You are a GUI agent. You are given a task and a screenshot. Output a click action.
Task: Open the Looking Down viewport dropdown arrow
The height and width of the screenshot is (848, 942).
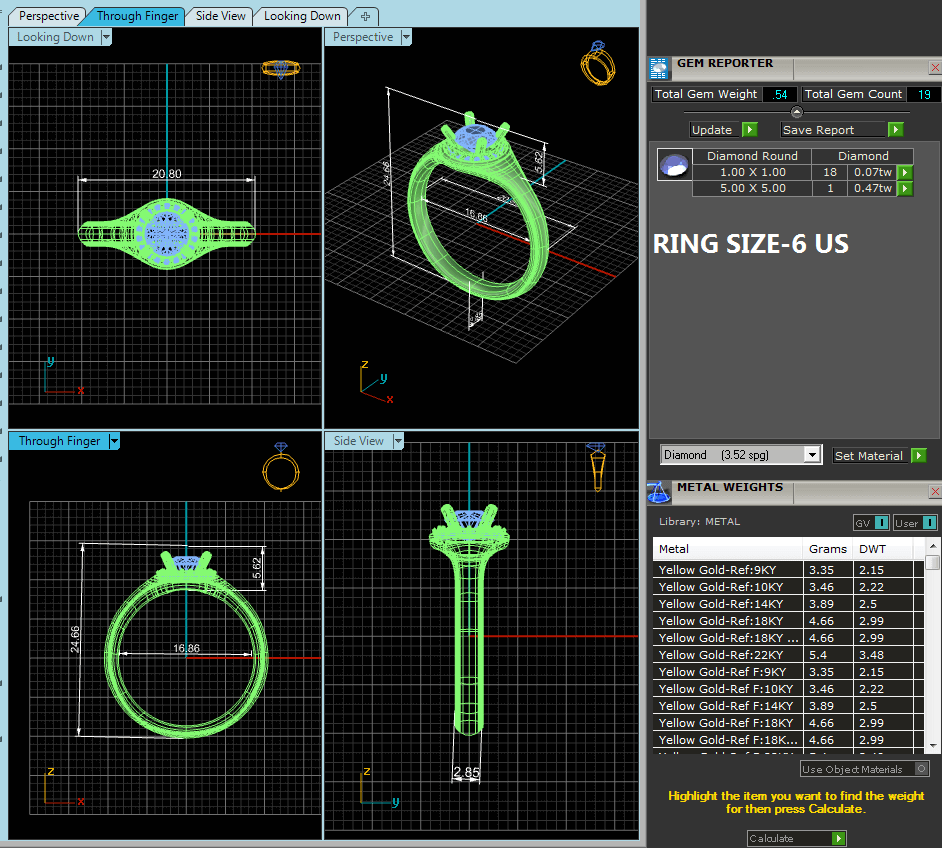106,37
